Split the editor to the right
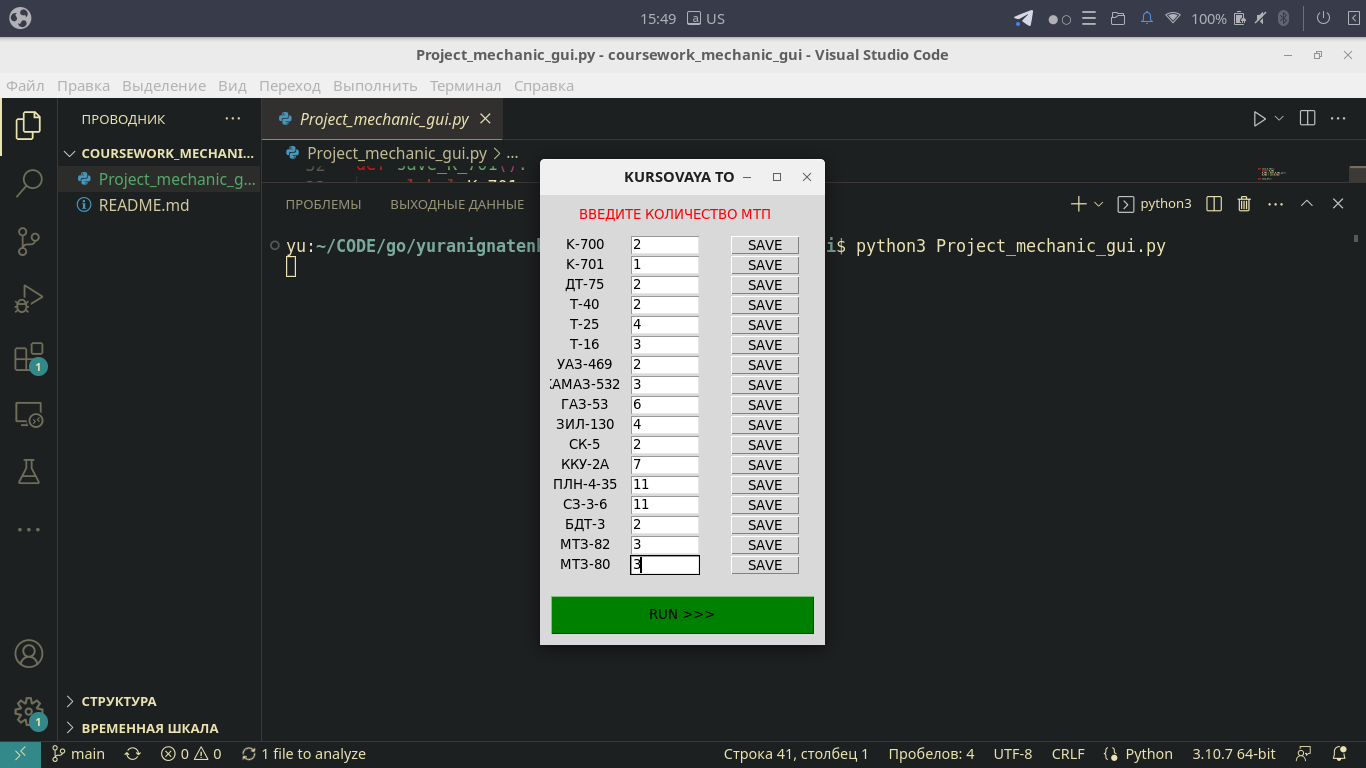Viewport: 1366px width, 768px height. [1307, 119]
